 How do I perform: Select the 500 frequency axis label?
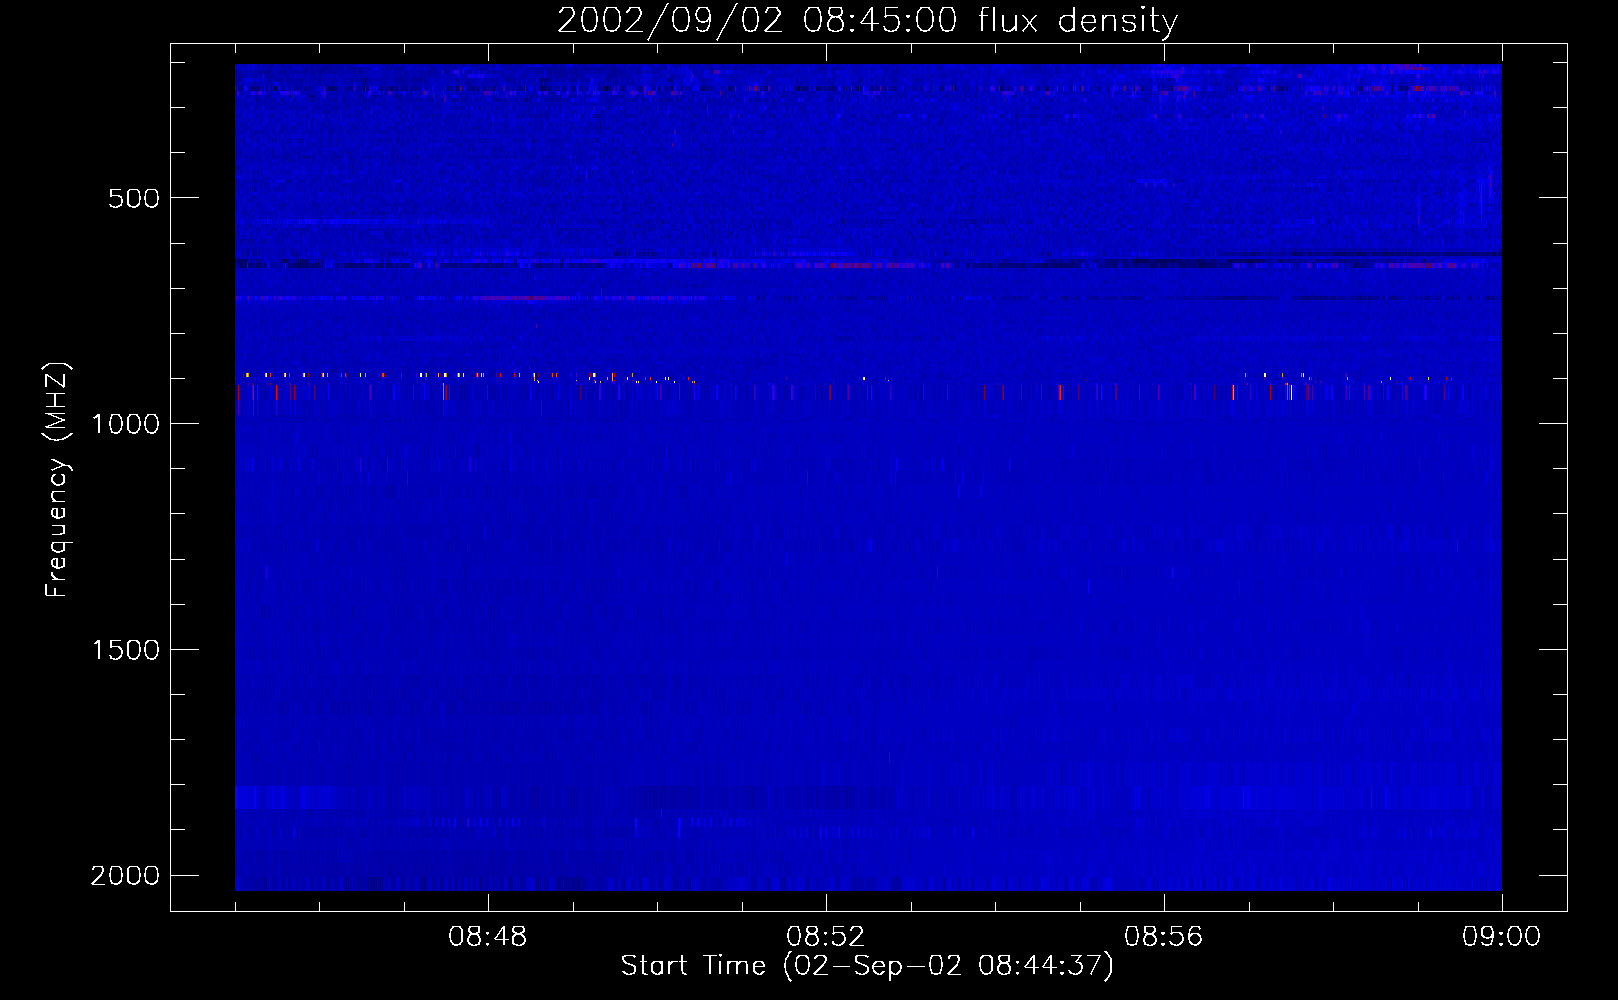click(134, 198)
